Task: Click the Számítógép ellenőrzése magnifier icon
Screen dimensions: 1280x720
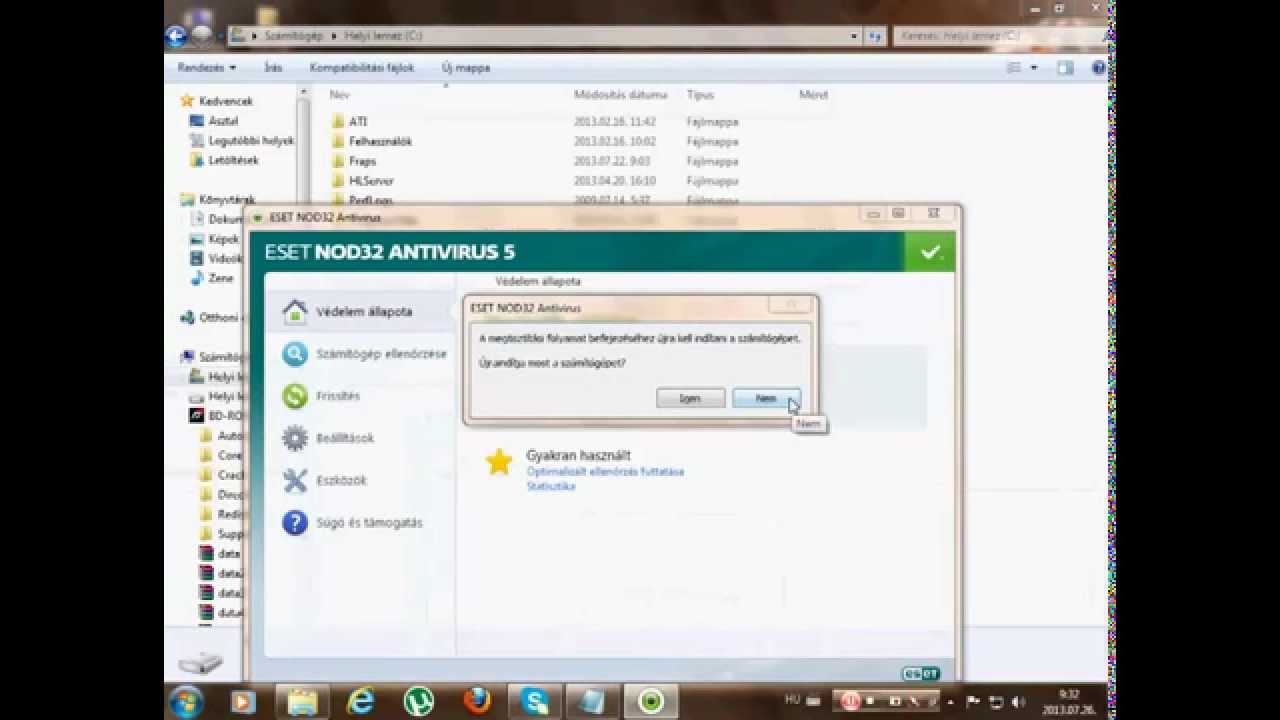Action: coord(294,354)
